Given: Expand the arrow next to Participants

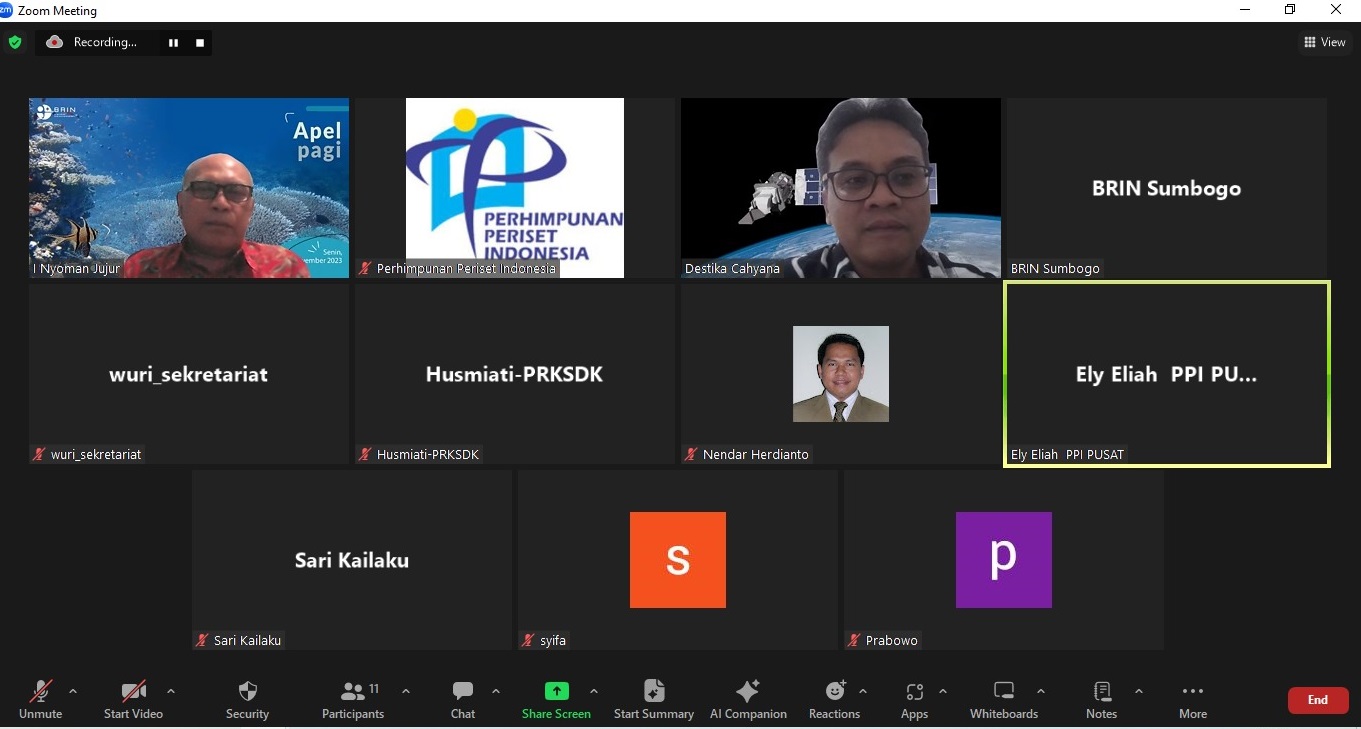Looking at the screenshot, I should pos(405,691).
